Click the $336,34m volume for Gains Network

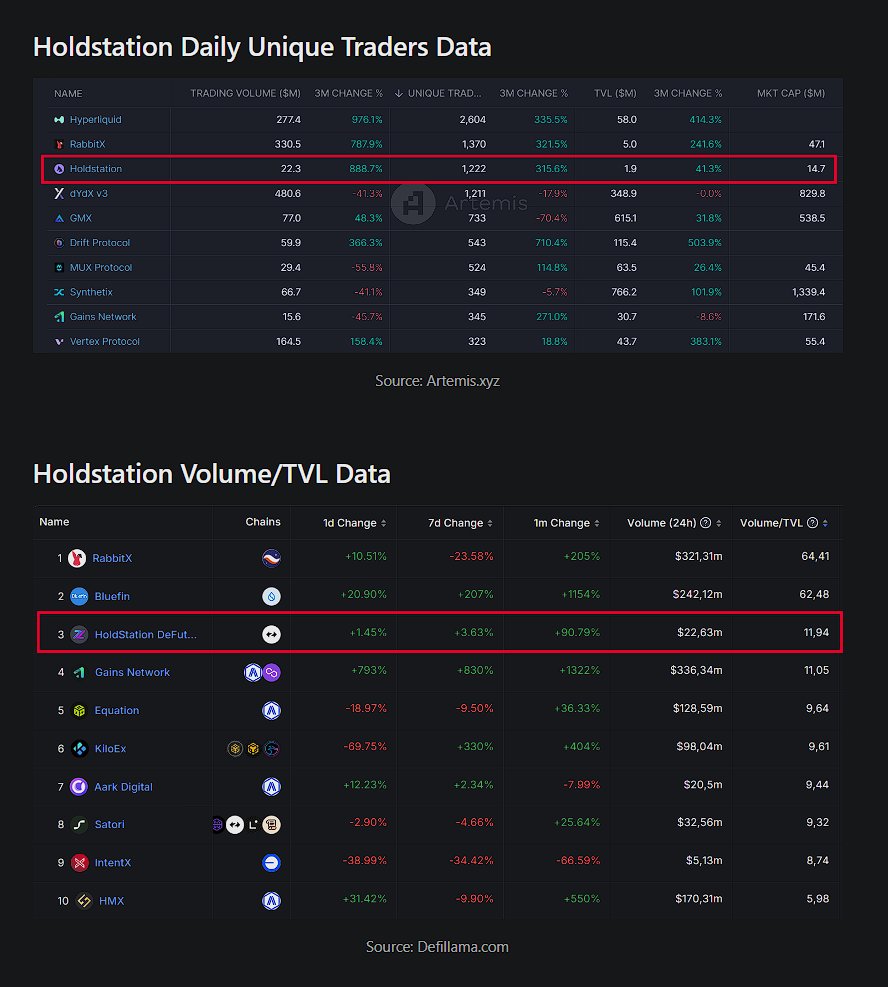click(x=696, y=670)
